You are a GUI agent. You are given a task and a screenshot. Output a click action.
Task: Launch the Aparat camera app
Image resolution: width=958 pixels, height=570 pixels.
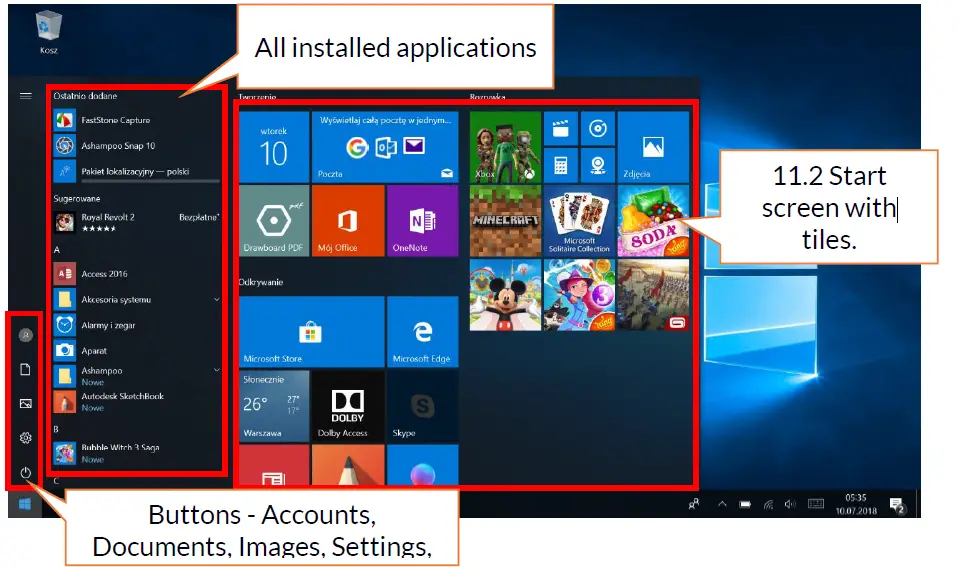[136, 351]
